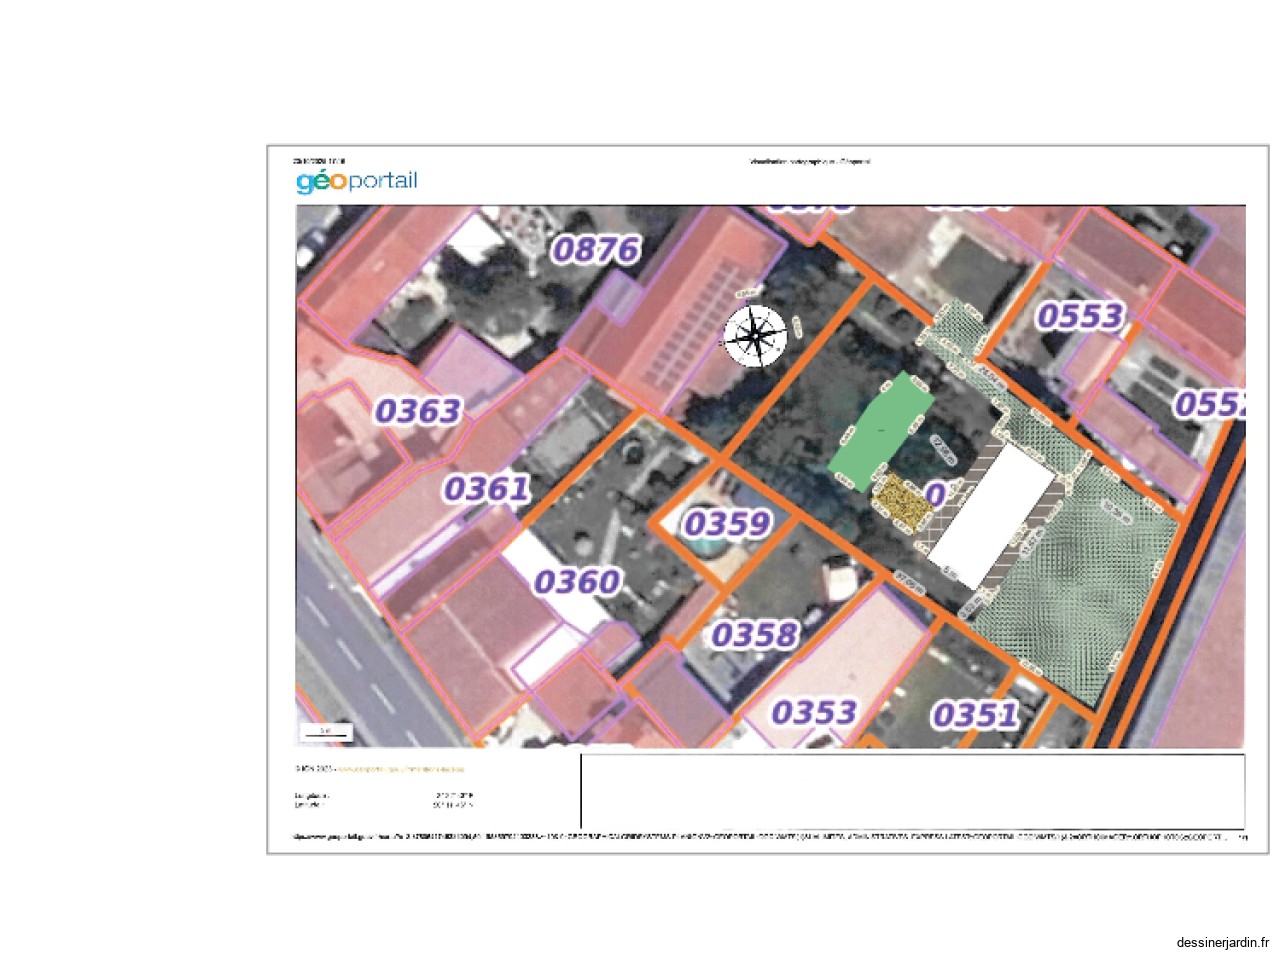Image resolution: width=1280 pixels, height=960 pixels.
Task: Click parcel label 0876
Action: 596,249
